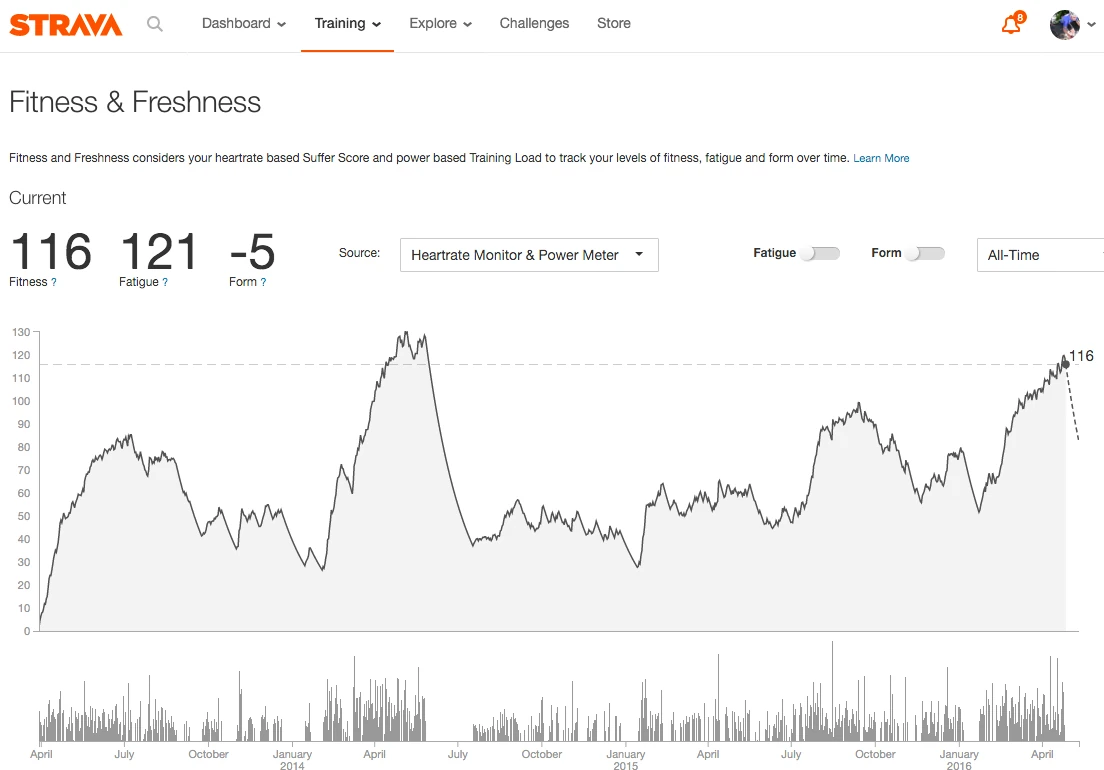1104x770 pixels.
Task: Open the notifications bell
Action: (x=1009, y=26)
